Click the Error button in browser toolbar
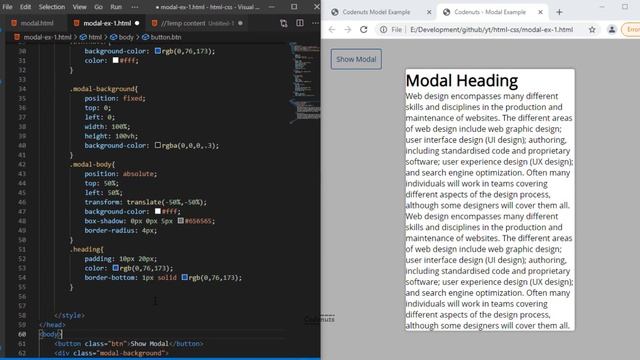Viewport: 640px width, 360px height. (631, 29)
